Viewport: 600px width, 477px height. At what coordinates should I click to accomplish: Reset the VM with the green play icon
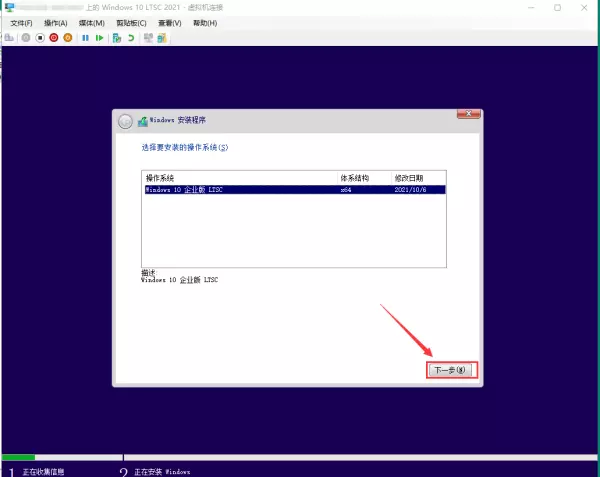click(x=99, y=38)
